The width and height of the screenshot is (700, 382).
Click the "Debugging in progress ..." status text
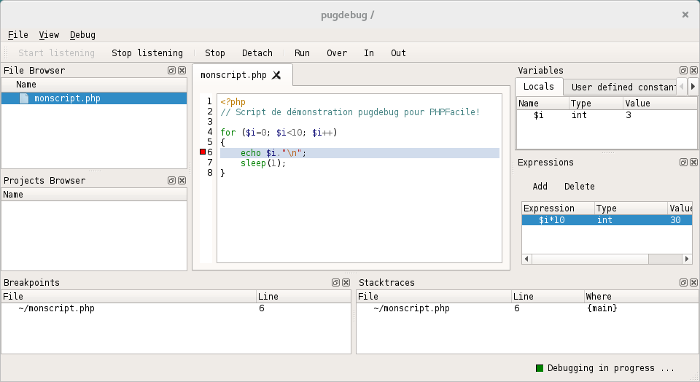(610, 368)
